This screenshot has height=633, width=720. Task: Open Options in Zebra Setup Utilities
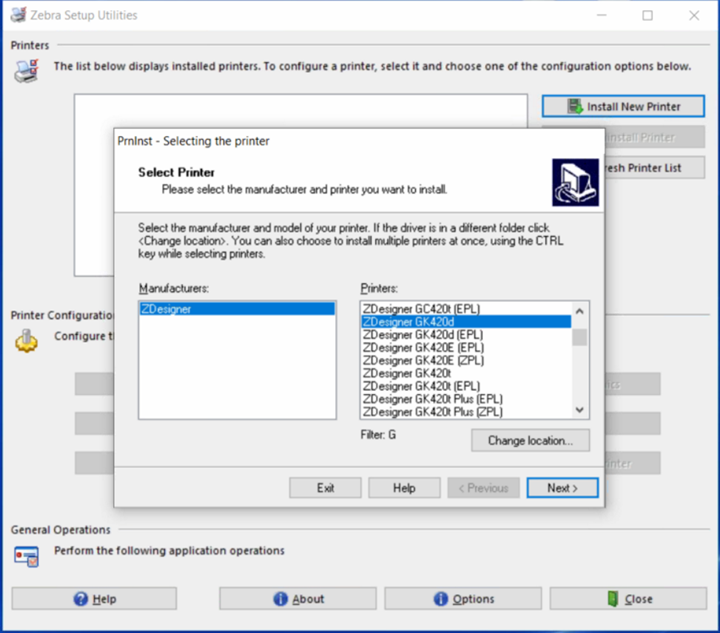tap(463, 599)
